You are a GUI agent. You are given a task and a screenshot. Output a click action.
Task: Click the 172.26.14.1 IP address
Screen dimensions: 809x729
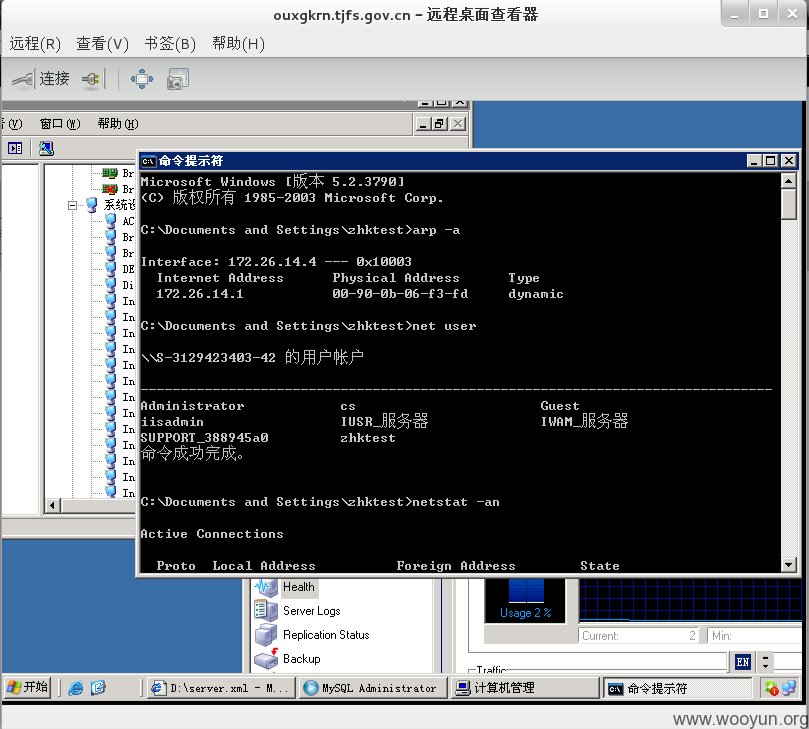coord(200,294)
